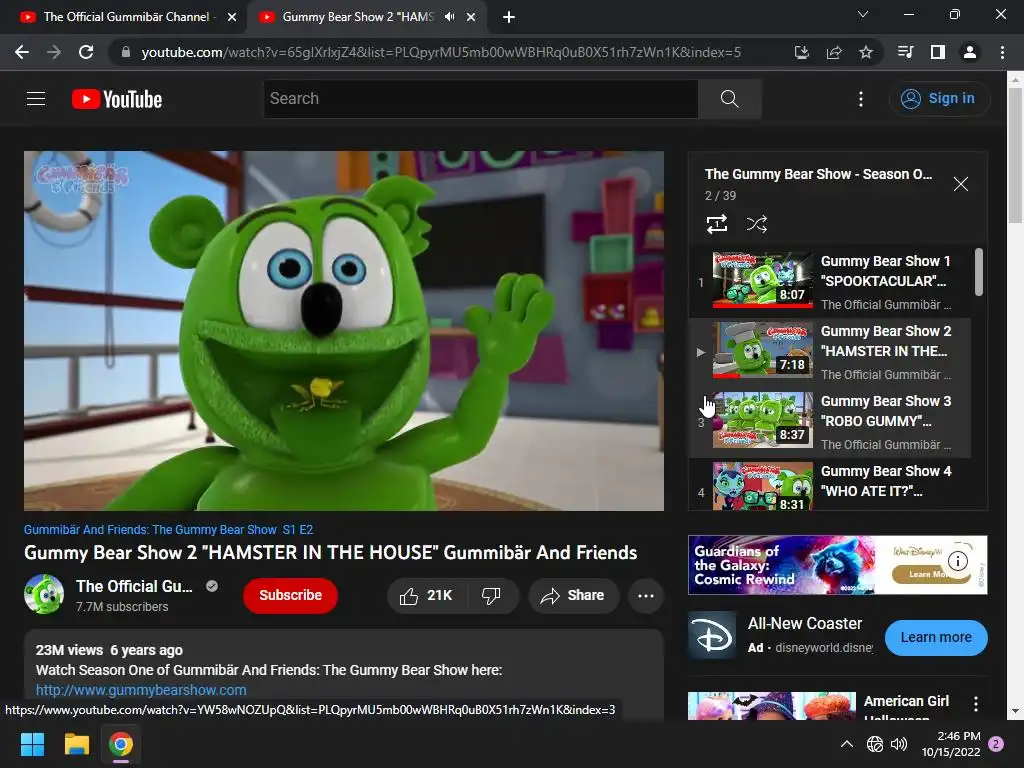Image resolution: width=1024 pixels, height=768 pixels.
Task: Click Learn more on the Disney ad
Action: pos(936,637)
